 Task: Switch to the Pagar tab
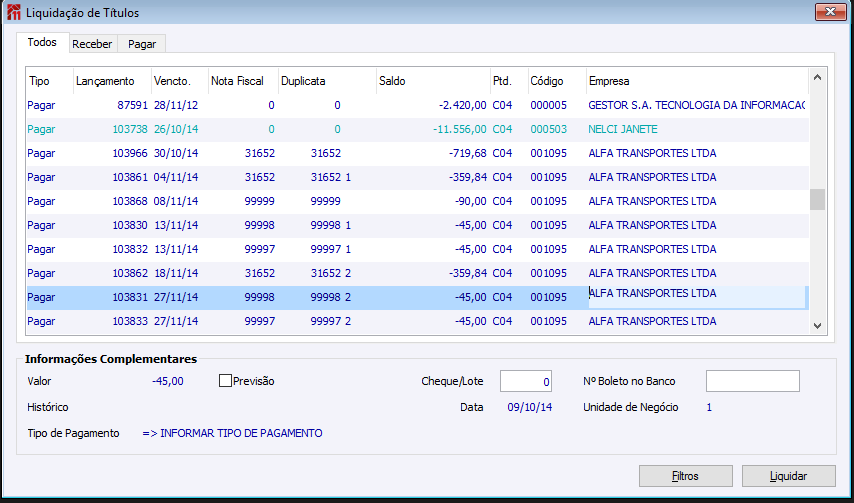(142, 44)
